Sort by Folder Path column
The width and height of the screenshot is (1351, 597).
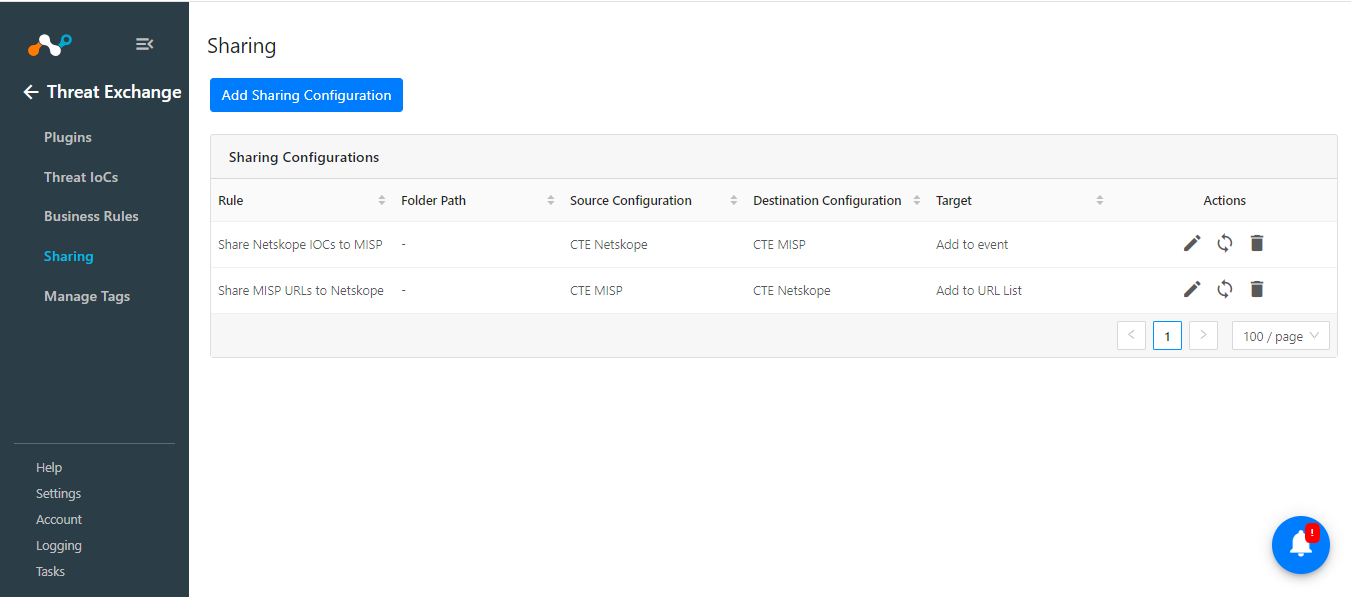click(x=550, y=200)
